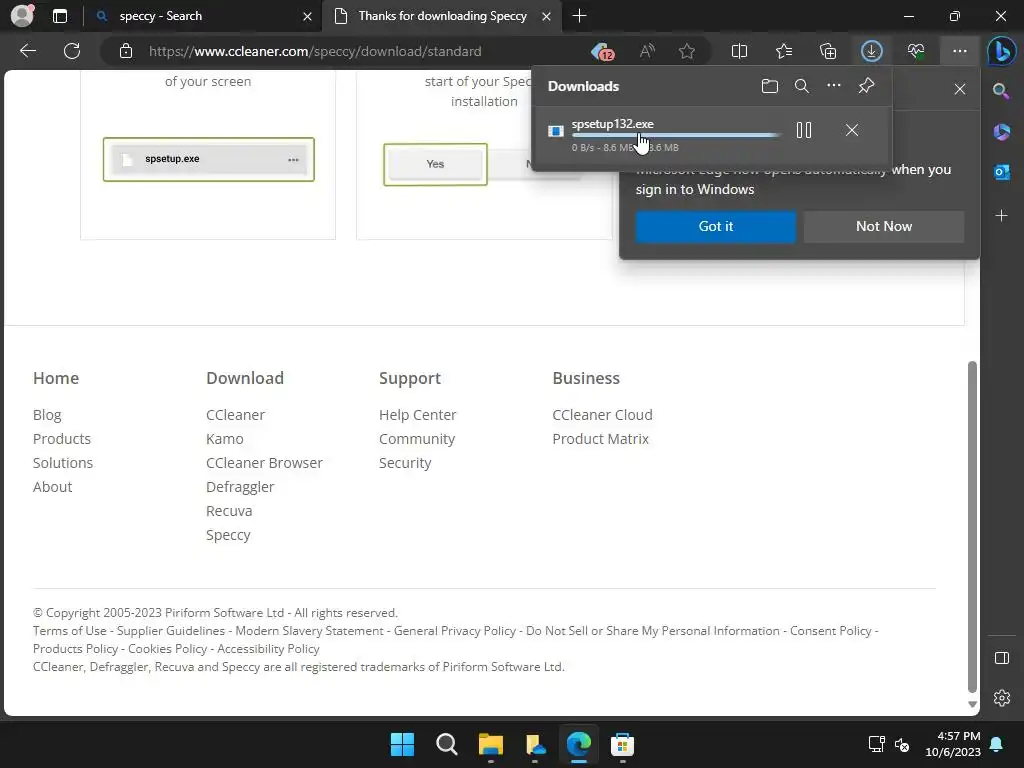Screen dimensions: 1024x768
Task: Open Browser essentials heart icon
Action: pos(916,51)
